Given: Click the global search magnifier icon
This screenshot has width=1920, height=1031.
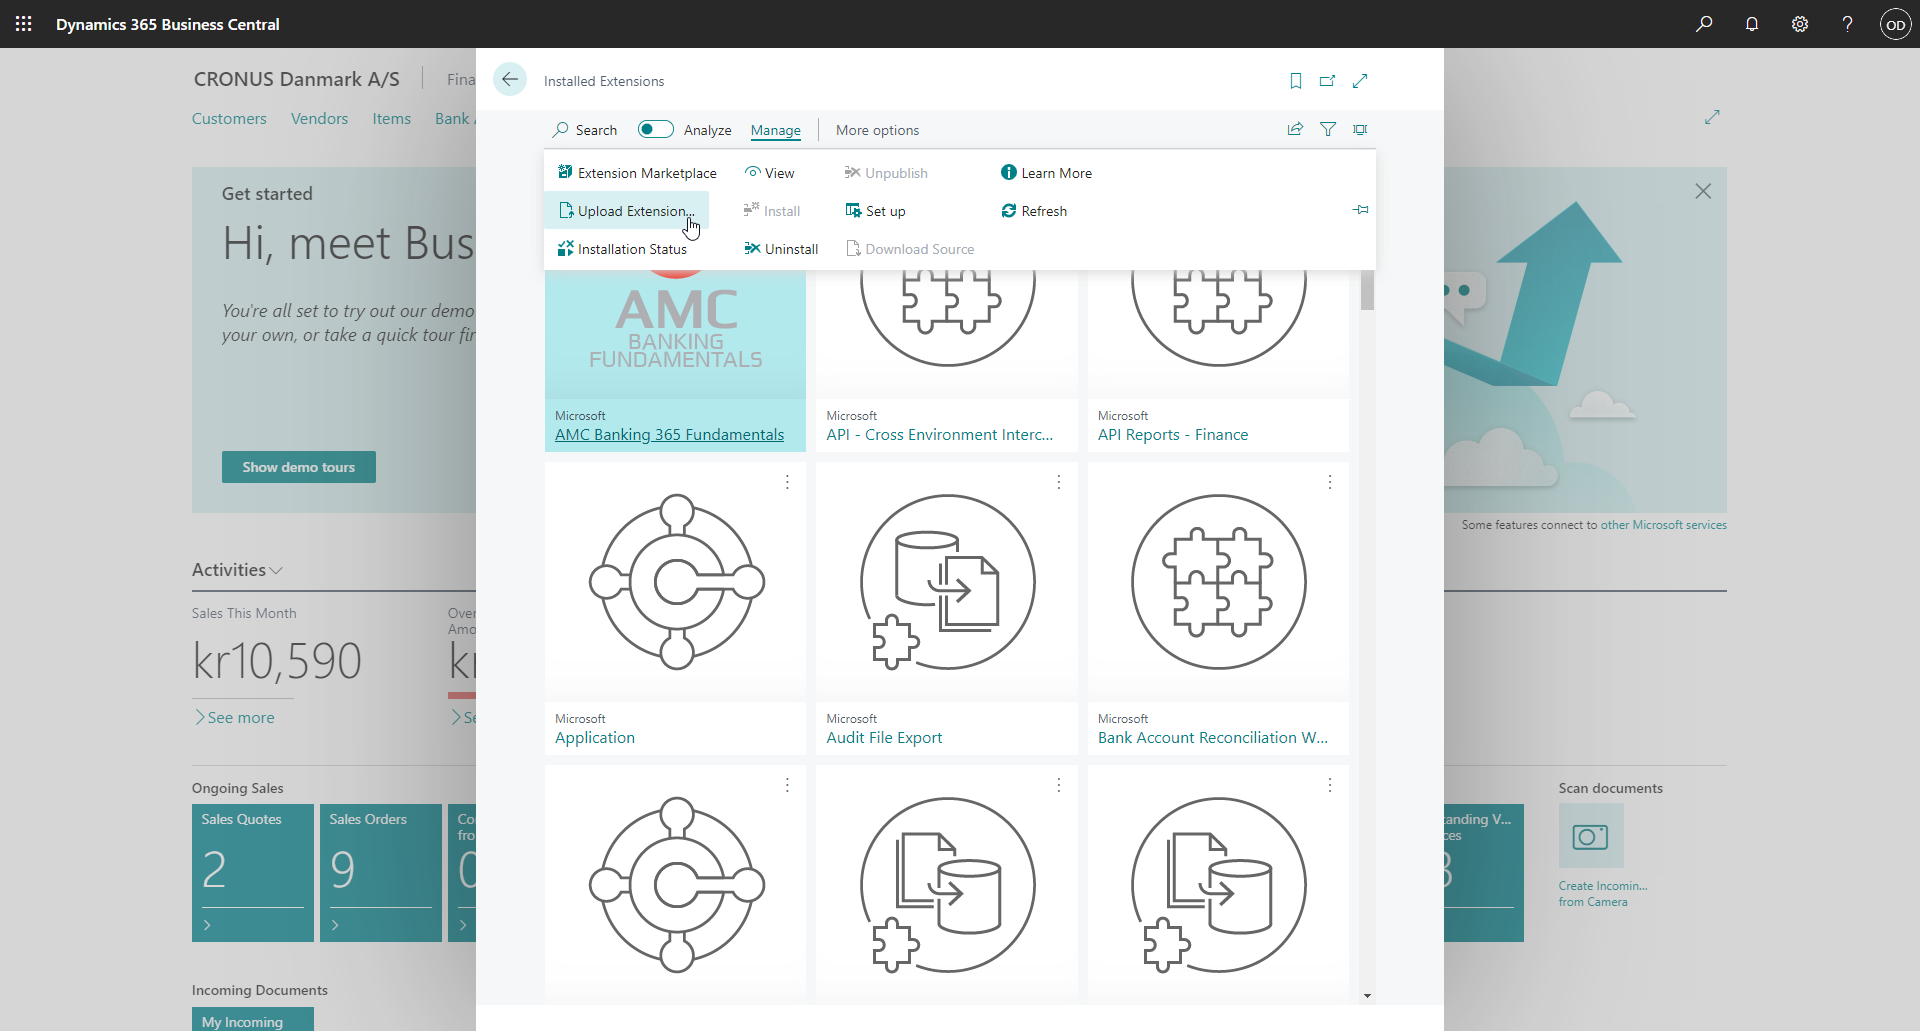Looking at the screenshot, I should click(1704, 24).
